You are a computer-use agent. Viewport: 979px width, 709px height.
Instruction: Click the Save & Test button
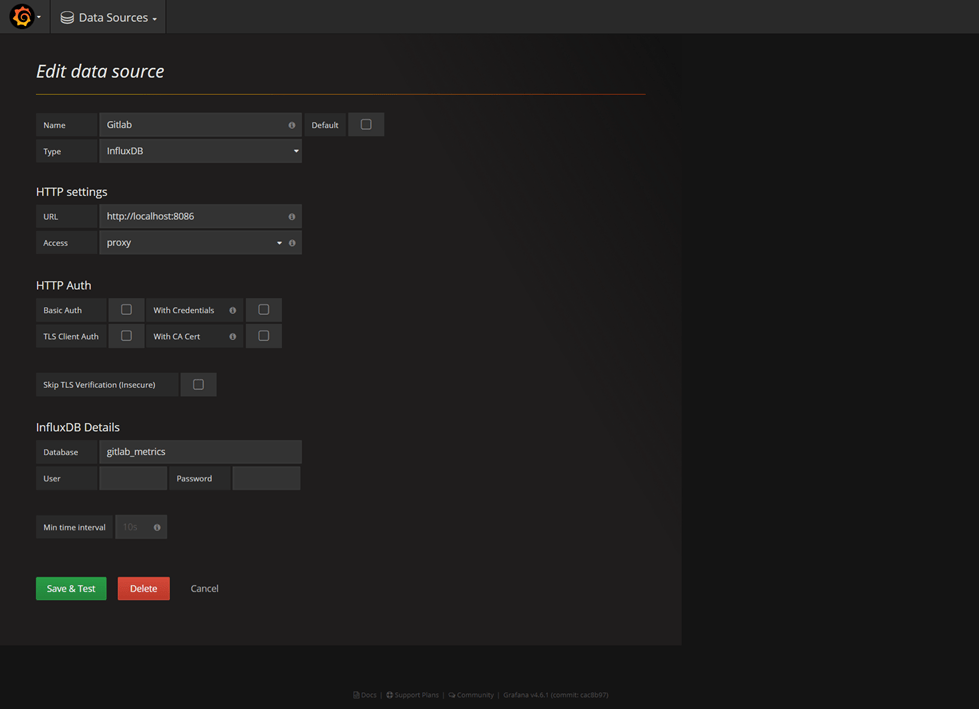click(71, 589)
